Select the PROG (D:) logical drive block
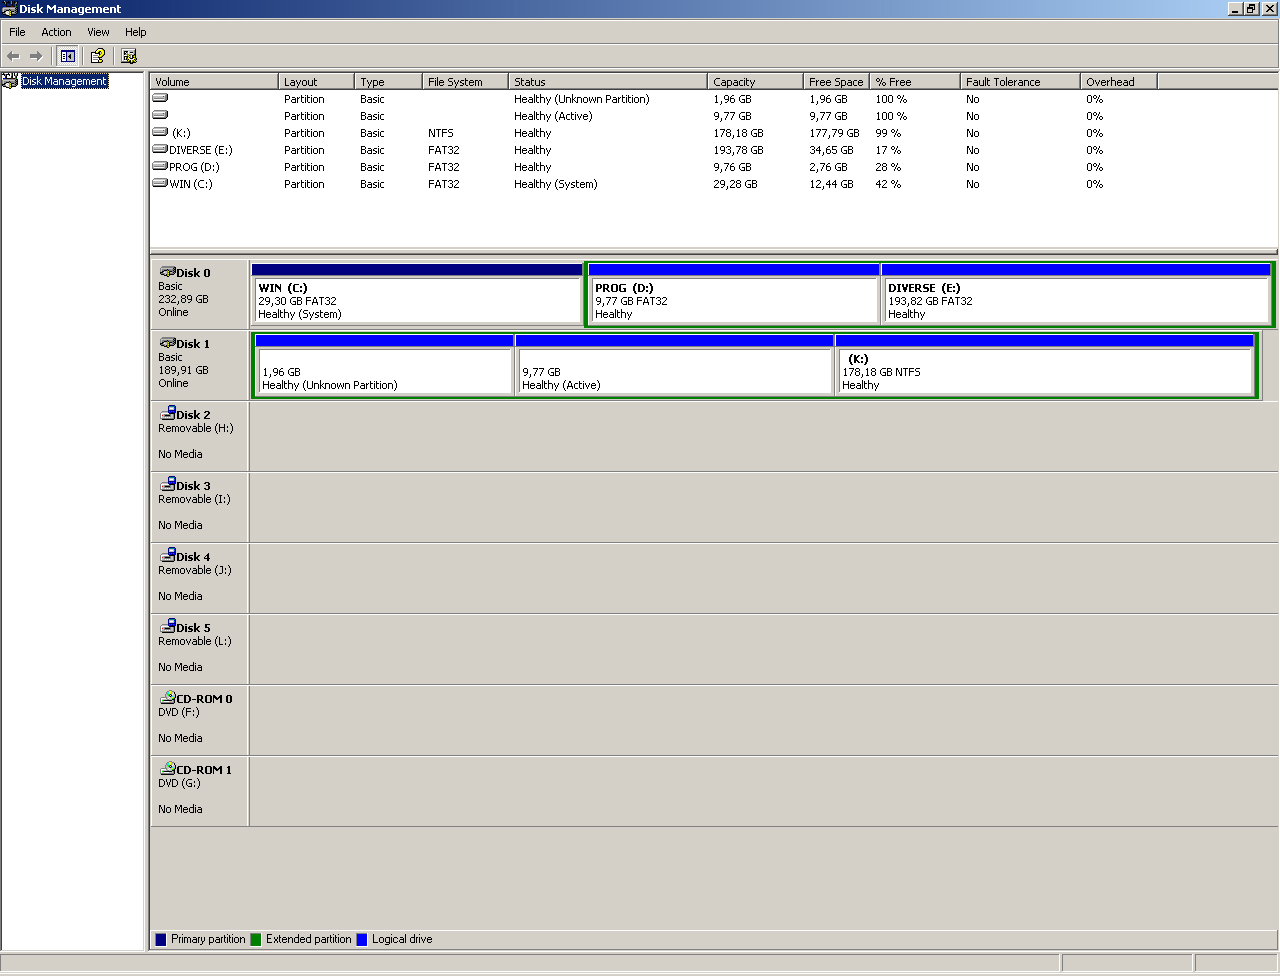The image size is (1280, 976). click(734, 294)
